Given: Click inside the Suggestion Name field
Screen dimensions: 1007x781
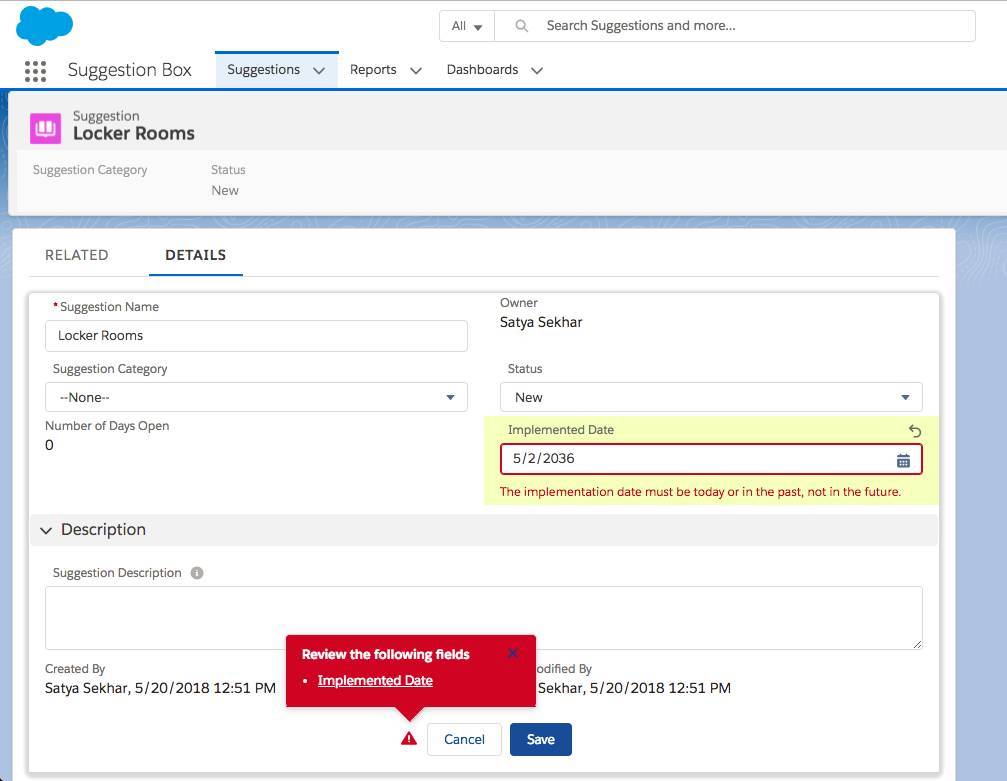Looking at the screenshot, I should coord(256,335).
